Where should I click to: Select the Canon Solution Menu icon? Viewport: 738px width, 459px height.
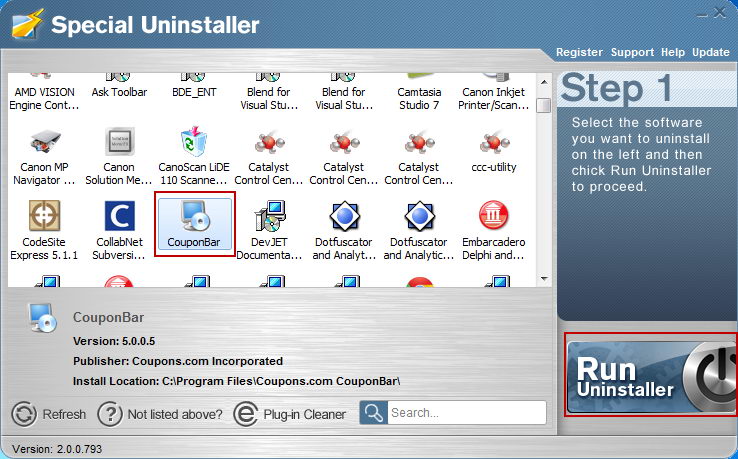(x=119, y=141)
